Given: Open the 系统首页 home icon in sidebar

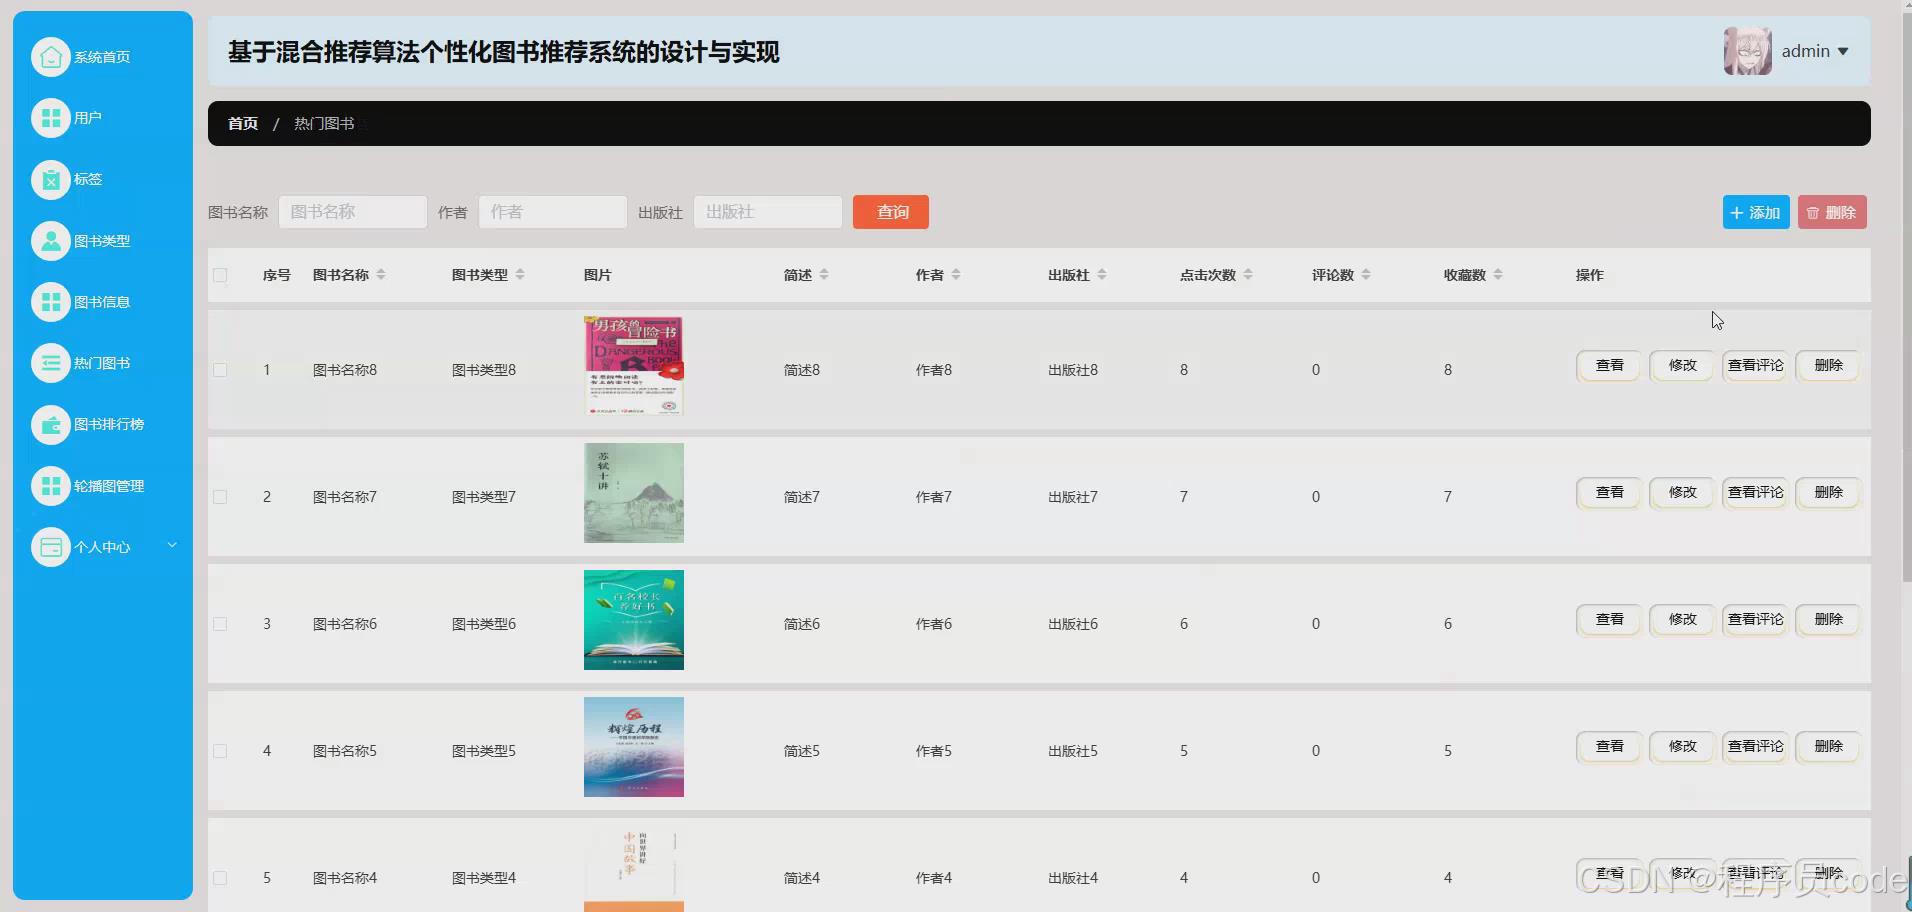Looking at the screenshot, I should [x=51, y=57].
